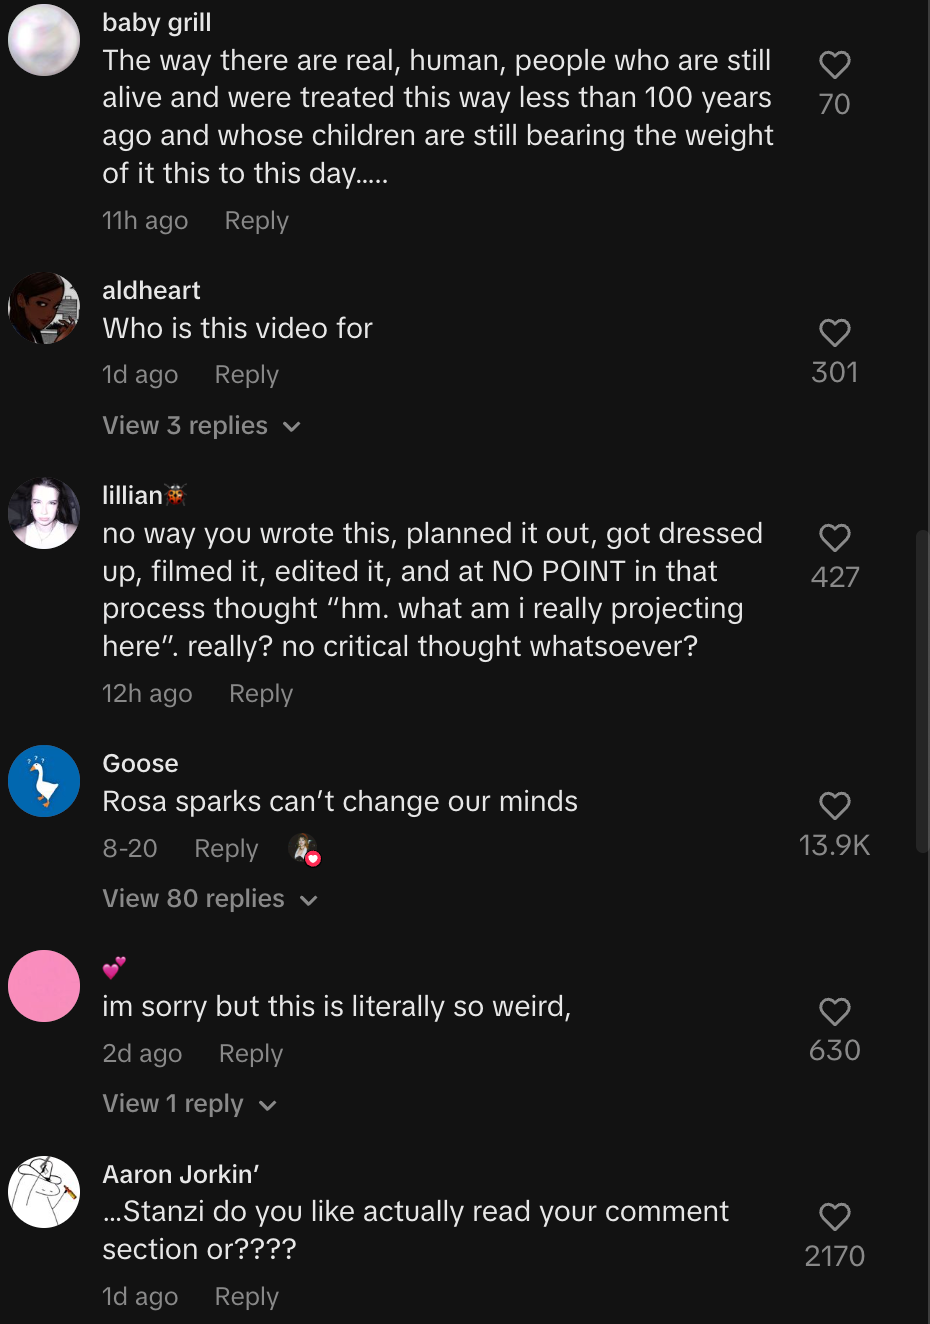Reply to baby grill's comment
Viewport: 930px width, 1324px height.
click(256, 221)
